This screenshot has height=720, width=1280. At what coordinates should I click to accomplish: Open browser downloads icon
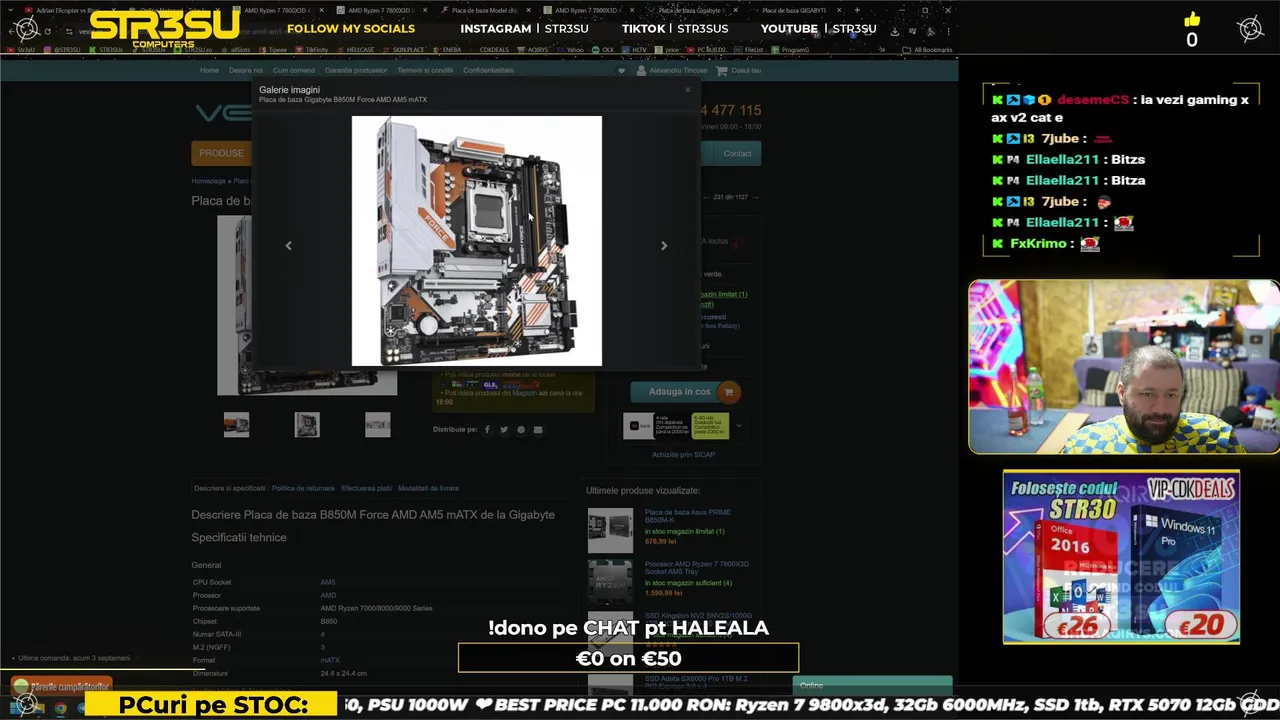[895, 30]
